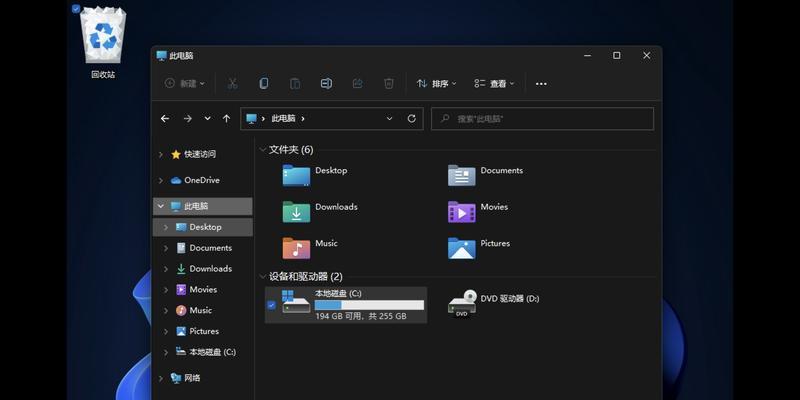Image resolution: width=800 pixels, height=400 pixels.
Task: Click the Rename icon in toolbar
Action: click(326, 83)
